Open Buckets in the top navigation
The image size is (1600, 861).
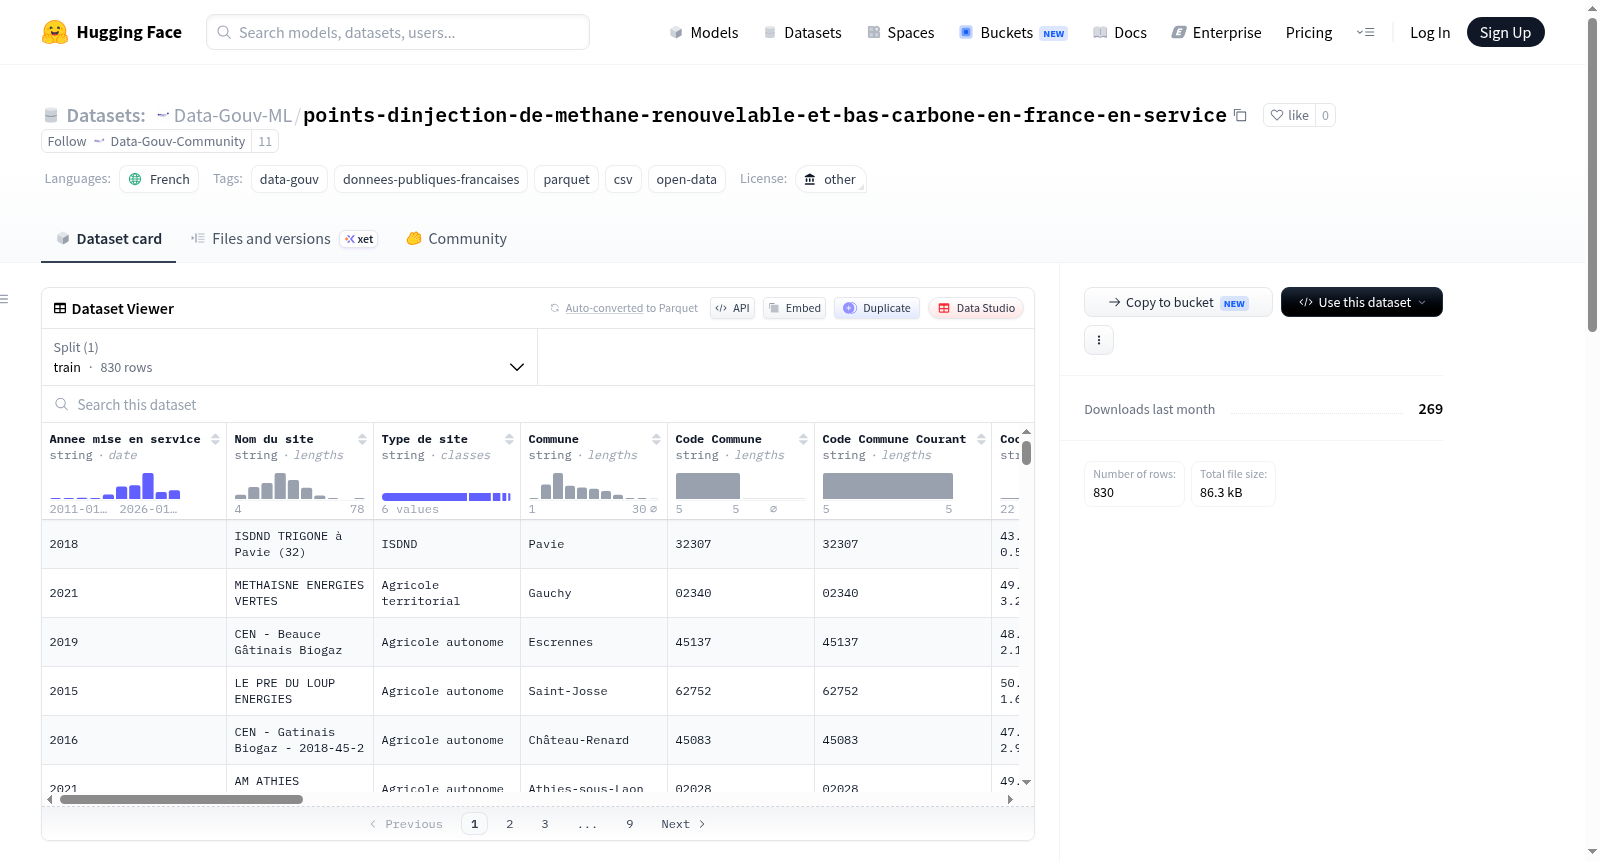(1013, 32)
